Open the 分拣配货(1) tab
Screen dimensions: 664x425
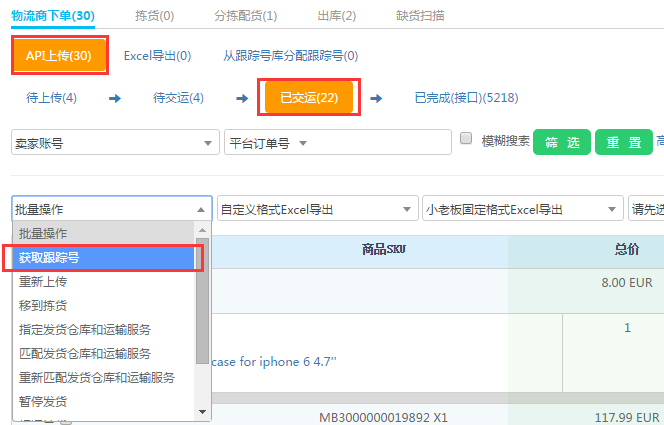pyautogui.click(x=246, y=16)
